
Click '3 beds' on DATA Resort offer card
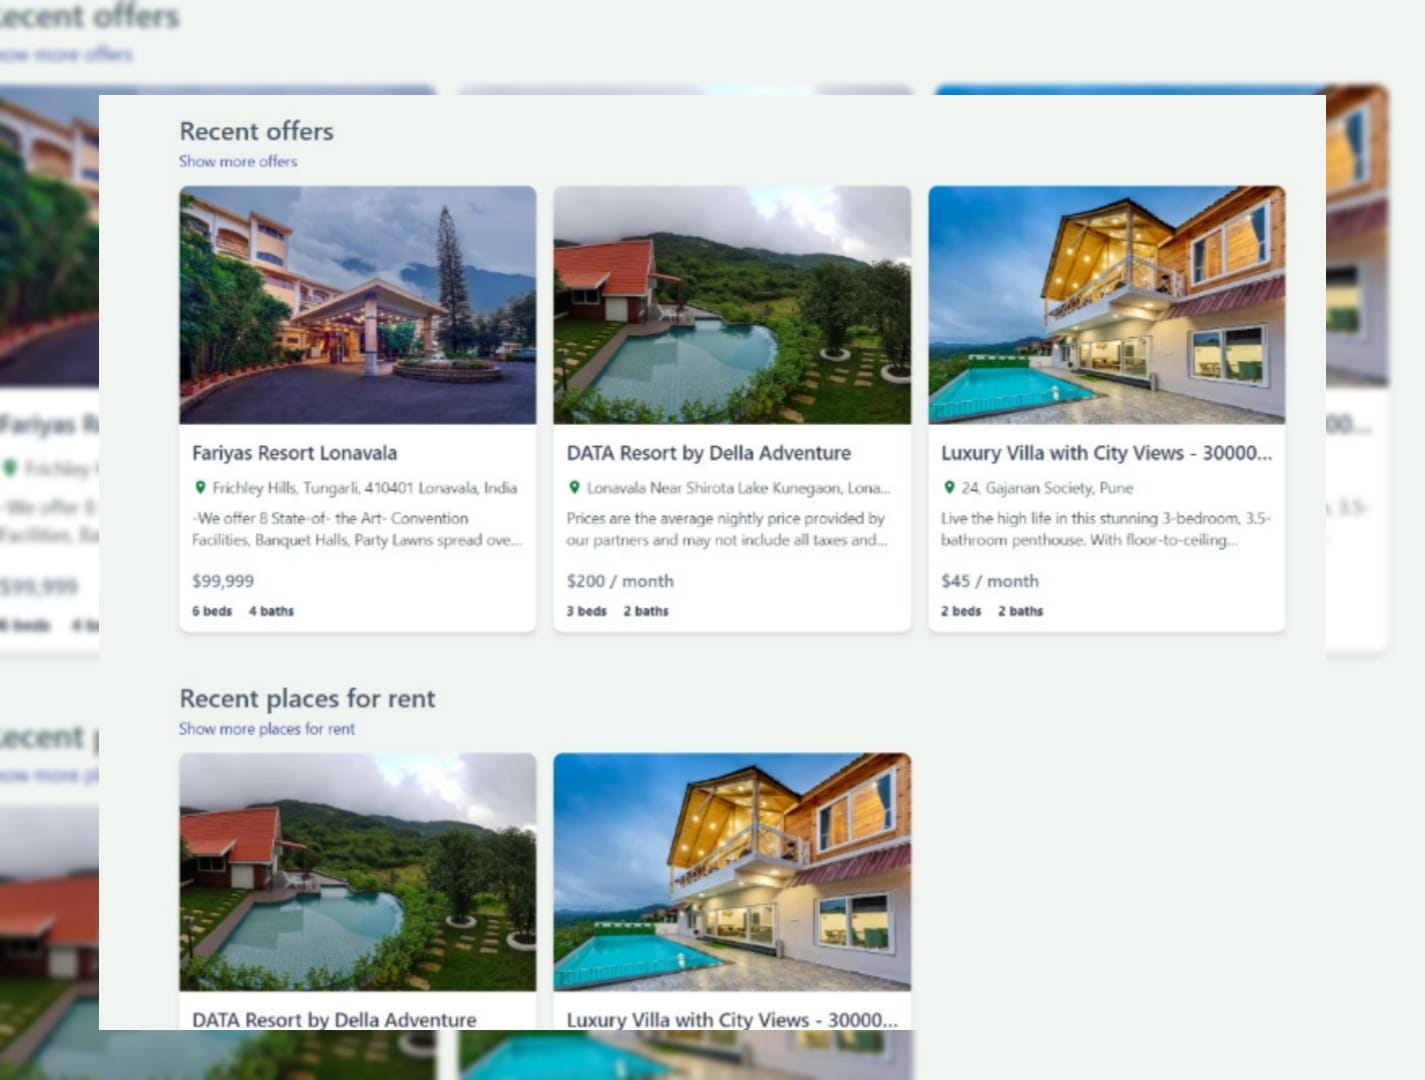click(x=587, y=611)
